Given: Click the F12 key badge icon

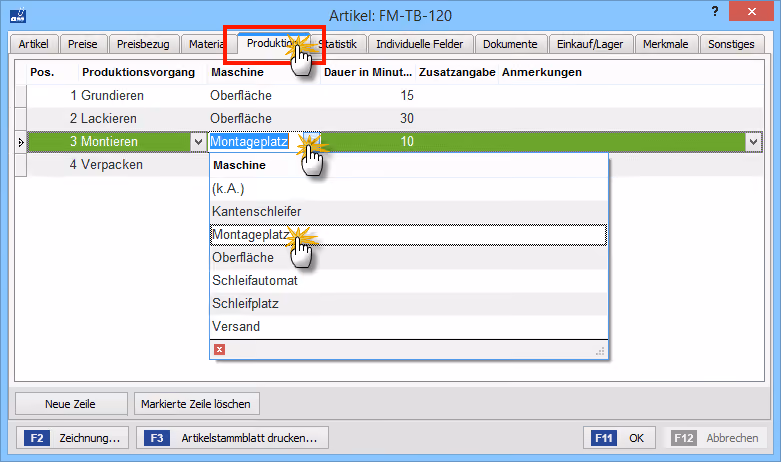Looking at the screenshot, I should pos(683,438).
